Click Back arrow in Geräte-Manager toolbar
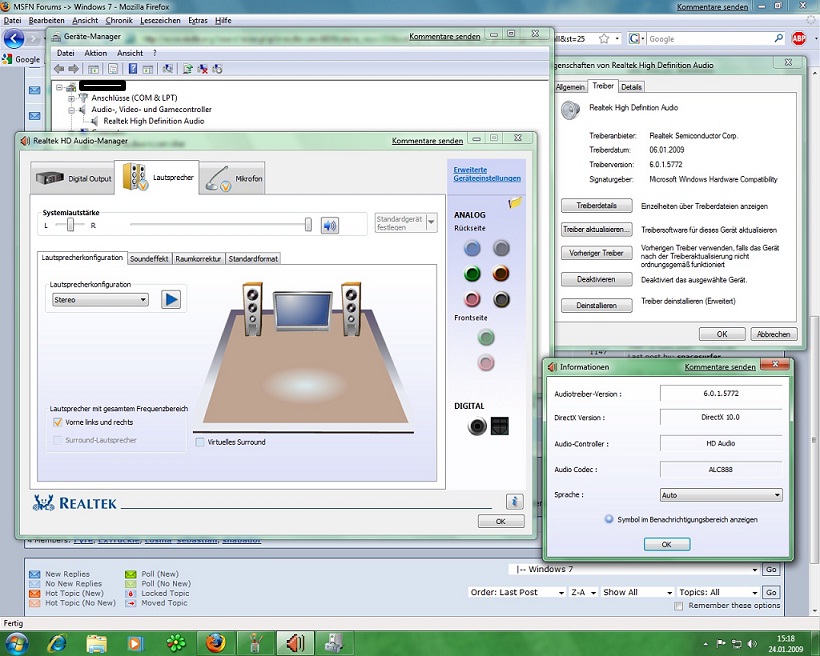Viewport: 820px width, 656px height. pos(59,69)
